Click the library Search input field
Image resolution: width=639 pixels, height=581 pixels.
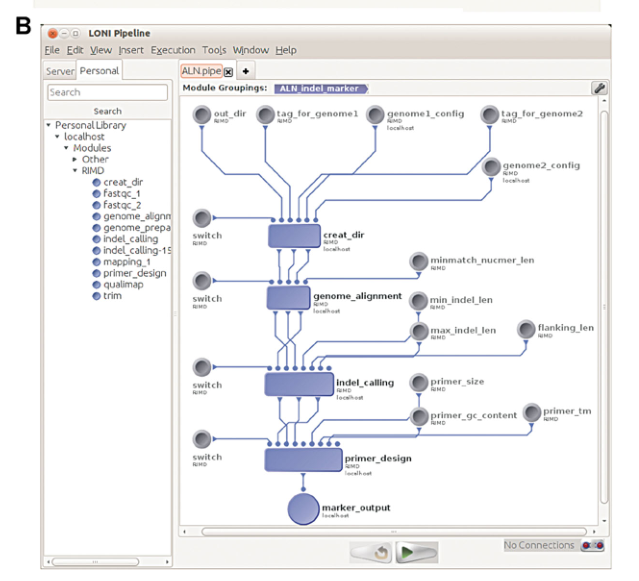click(107, 92)
